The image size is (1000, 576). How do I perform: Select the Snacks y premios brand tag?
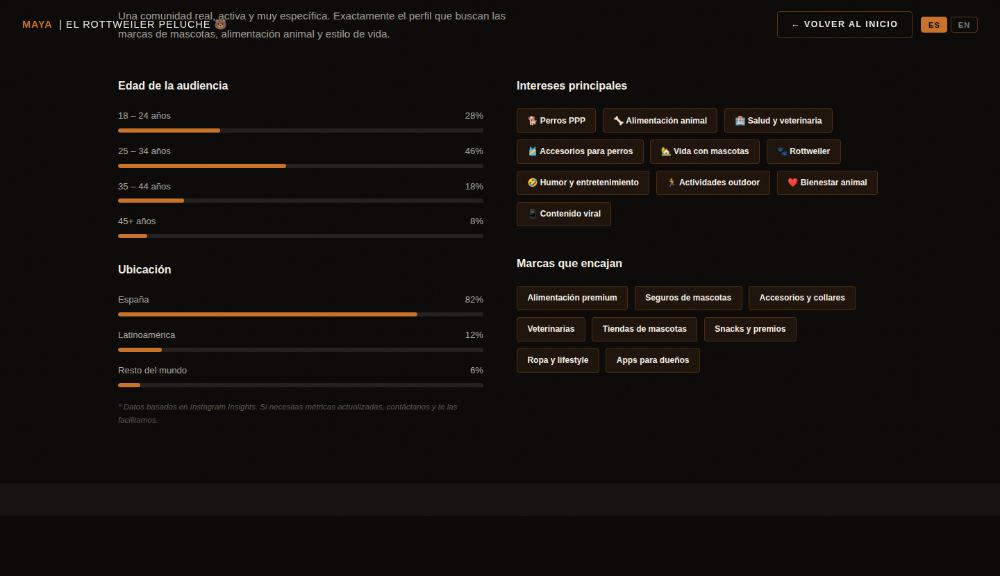coord(750,329)
